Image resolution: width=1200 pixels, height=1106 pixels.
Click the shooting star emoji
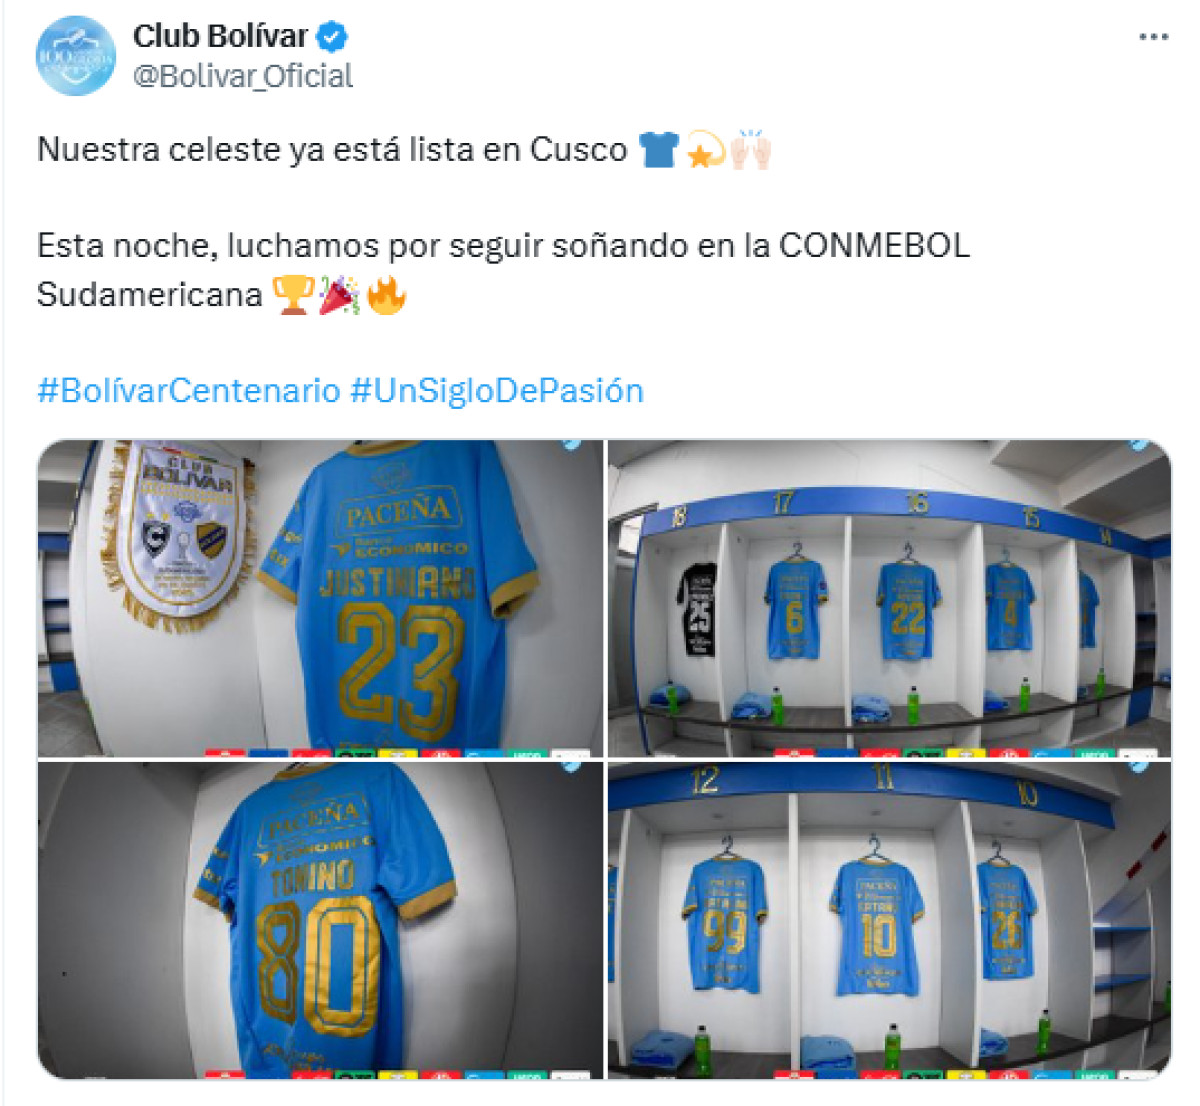(704, 149)
